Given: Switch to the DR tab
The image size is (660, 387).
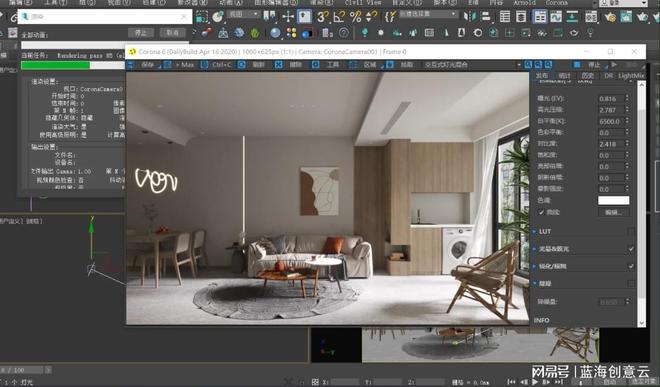Looking at the screenshot, I should (609, 76).
